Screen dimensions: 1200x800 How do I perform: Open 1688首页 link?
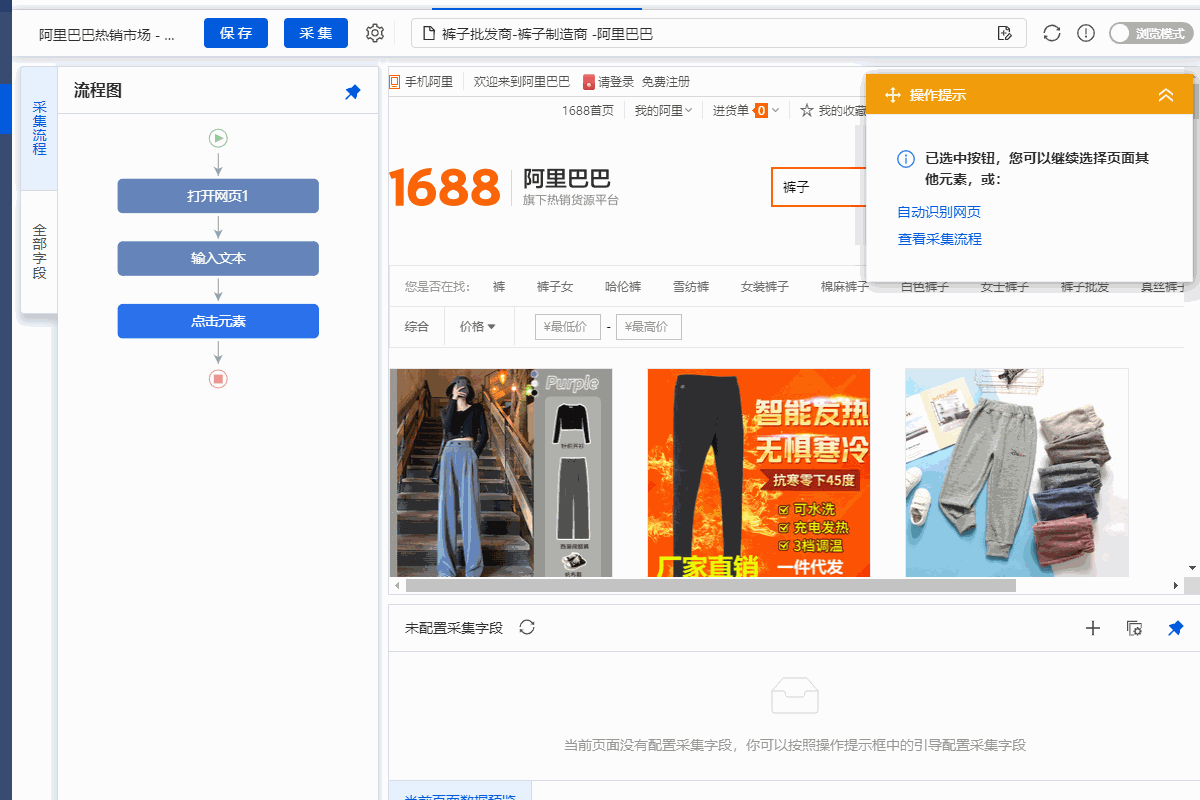click(588, 111)
